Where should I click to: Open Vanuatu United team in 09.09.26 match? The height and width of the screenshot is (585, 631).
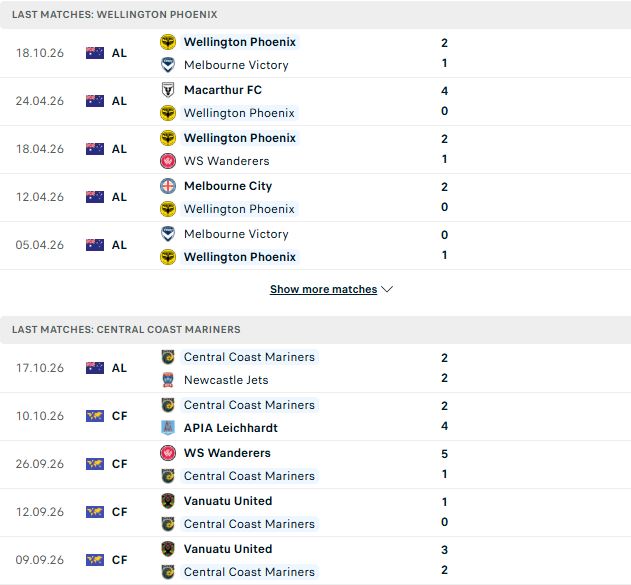[x=228, y=549]
